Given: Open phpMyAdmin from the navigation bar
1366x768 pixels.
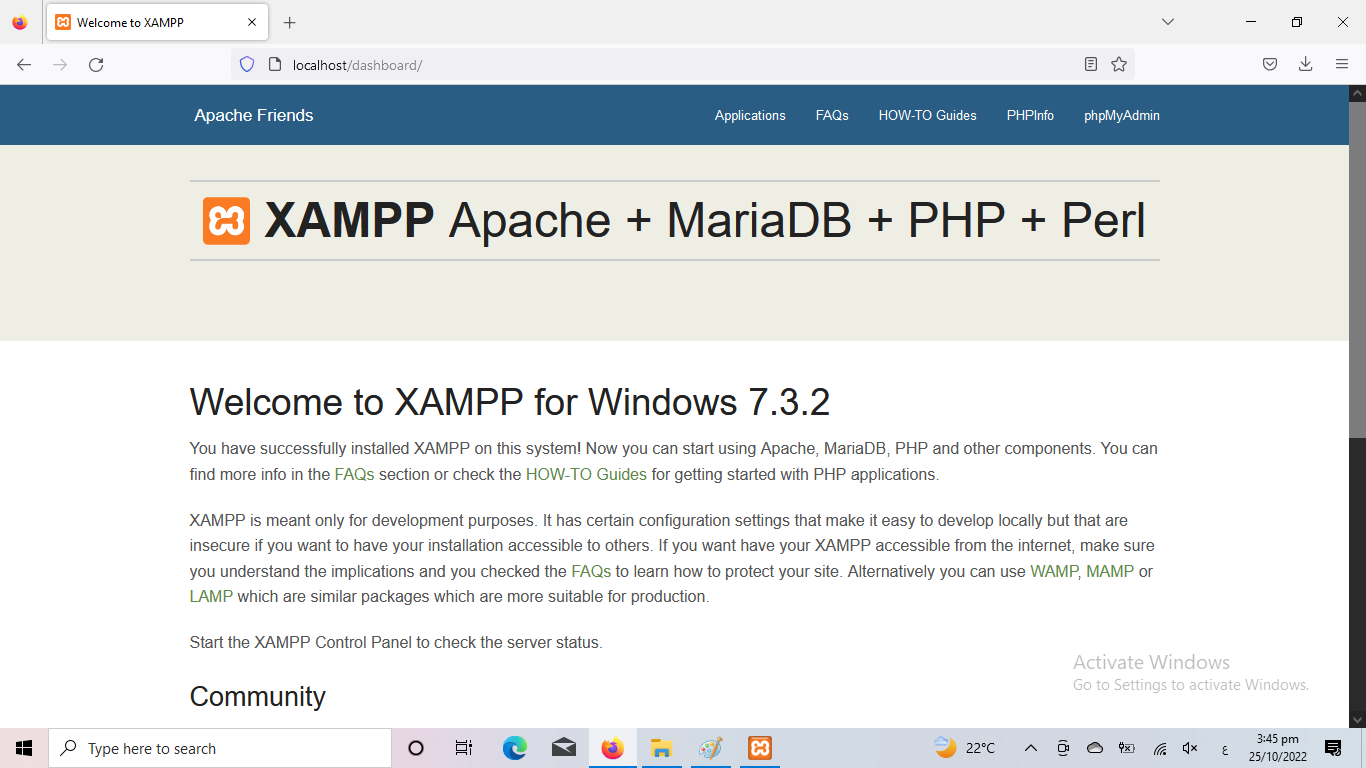Looking at the screenshot, I should (x=1121, y=116).
